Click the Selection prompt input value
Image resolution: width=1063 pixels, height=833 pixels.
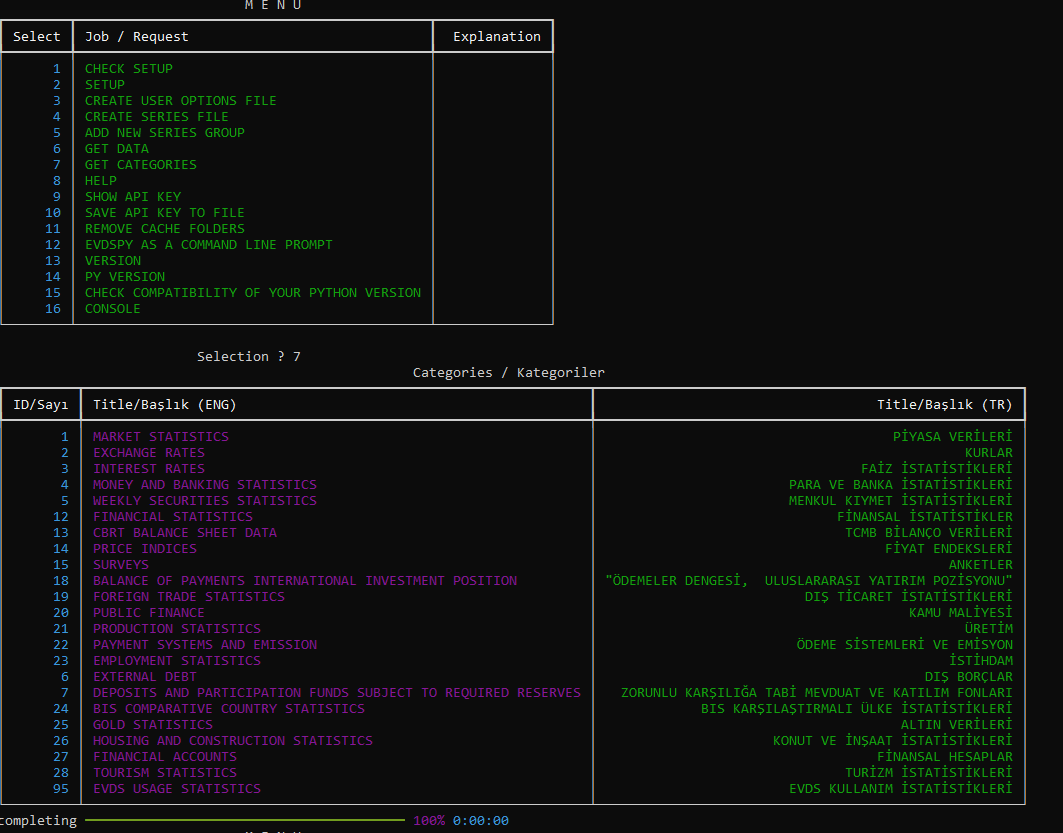tap(296, 357)
